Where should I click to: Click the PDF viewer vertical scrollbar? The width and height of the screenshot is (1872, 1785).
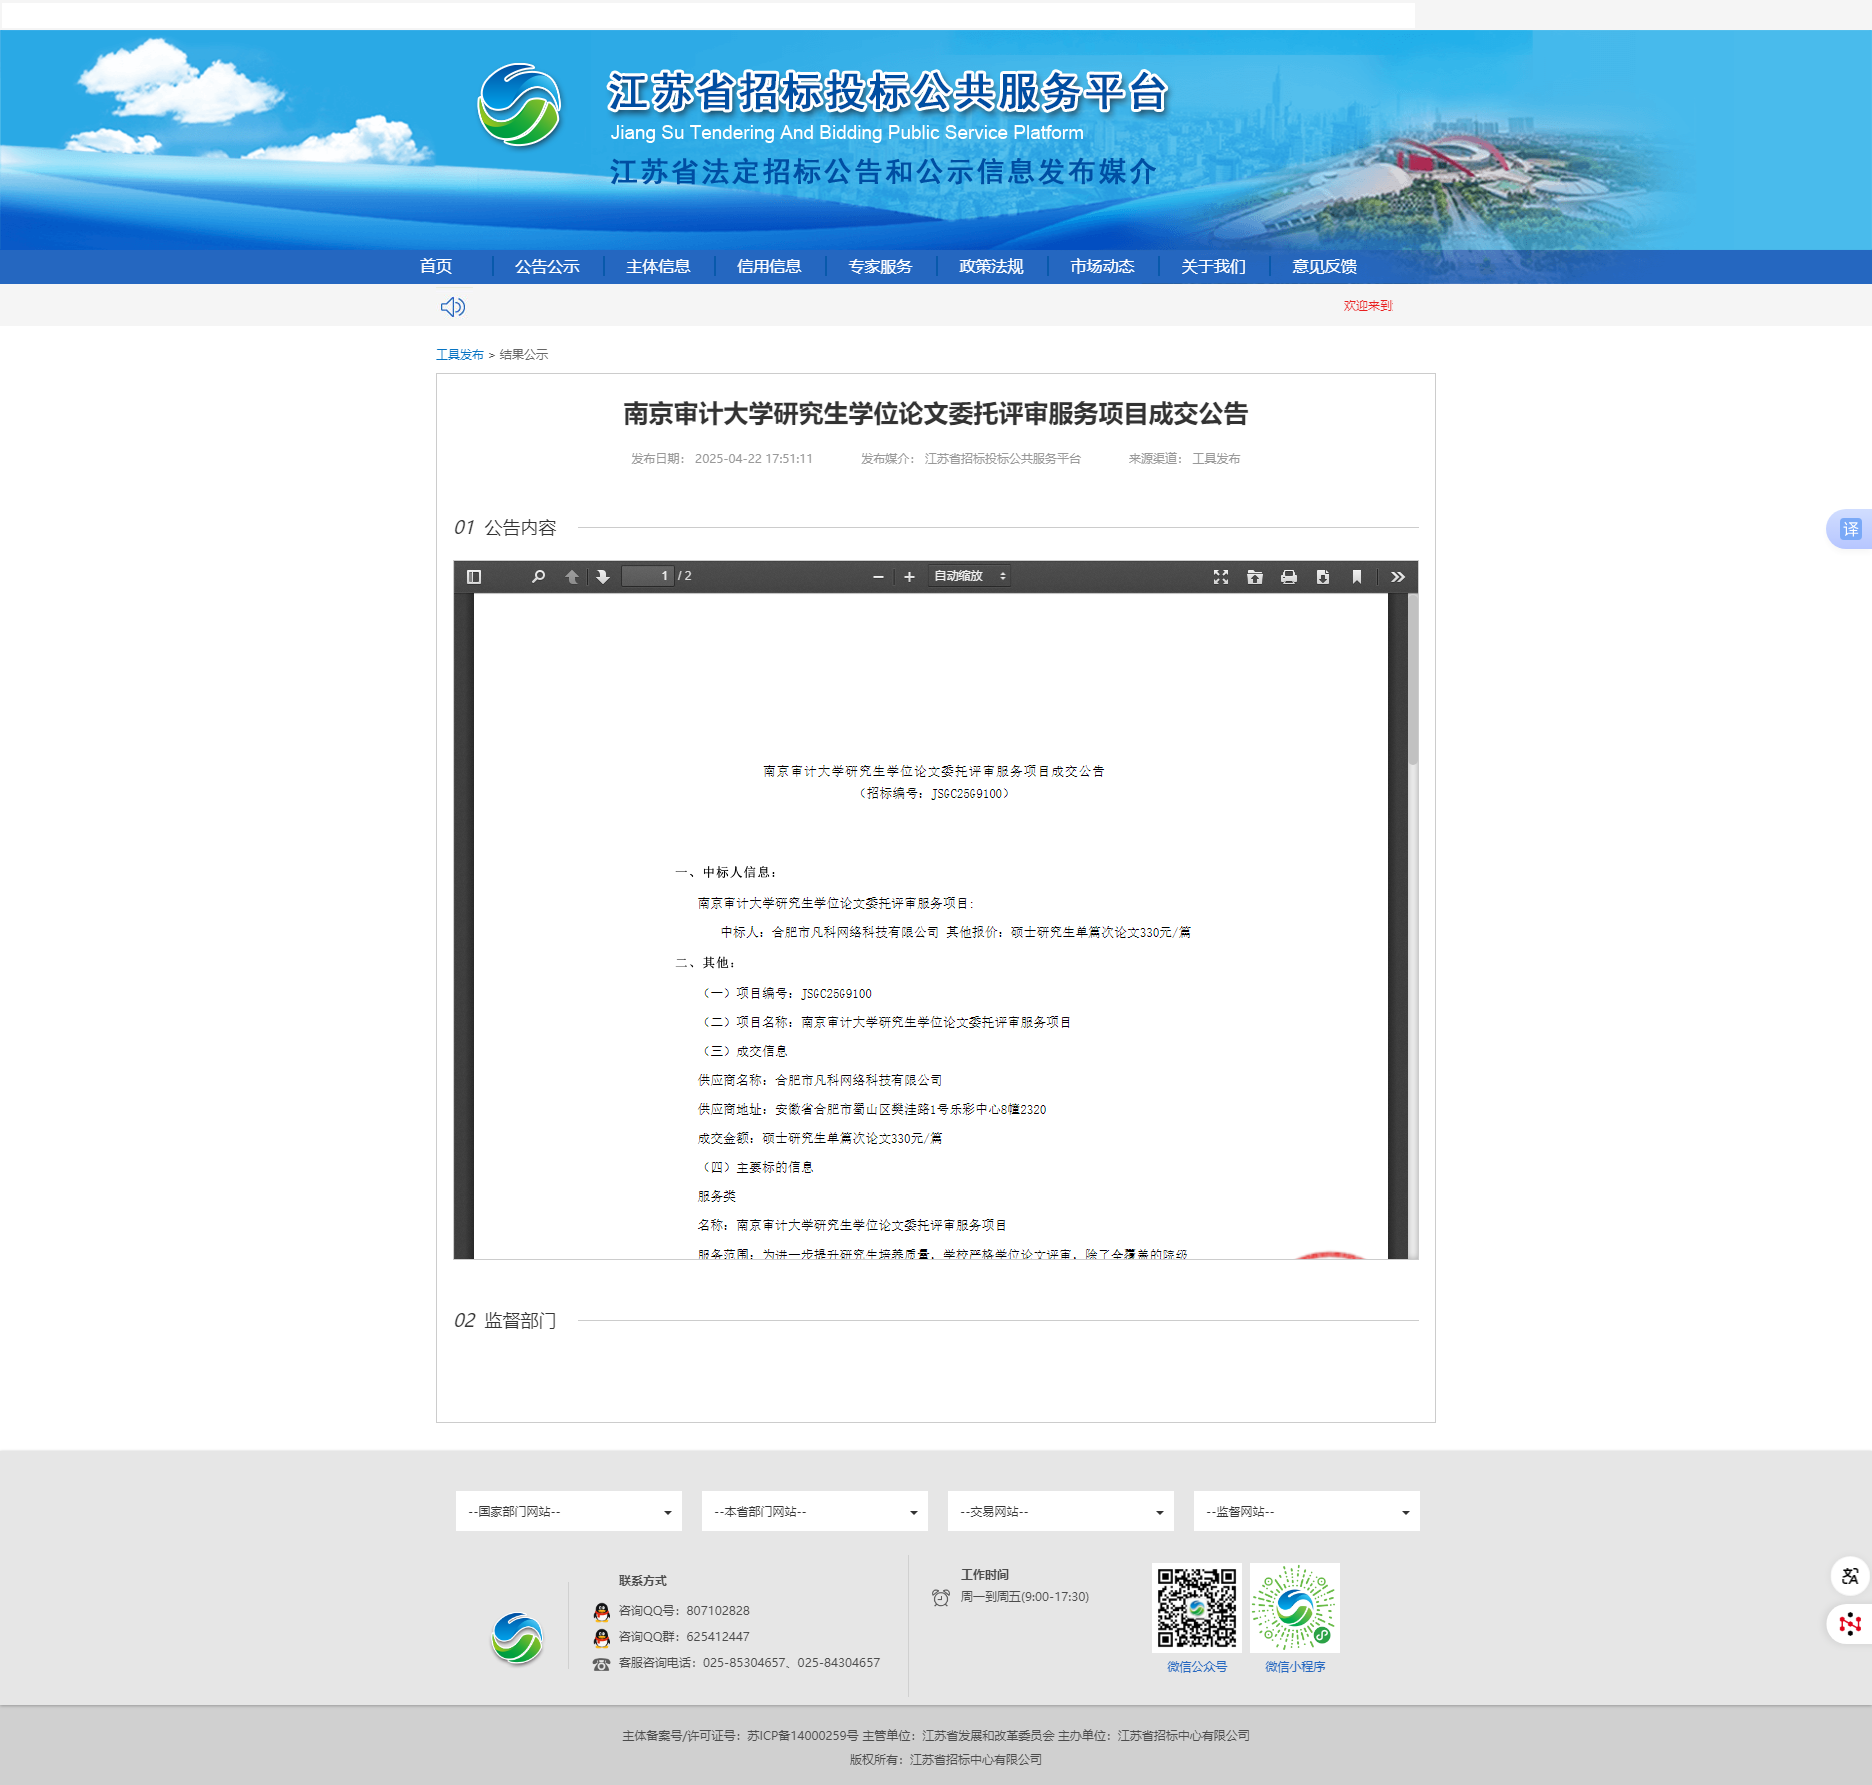[1413, 680]
